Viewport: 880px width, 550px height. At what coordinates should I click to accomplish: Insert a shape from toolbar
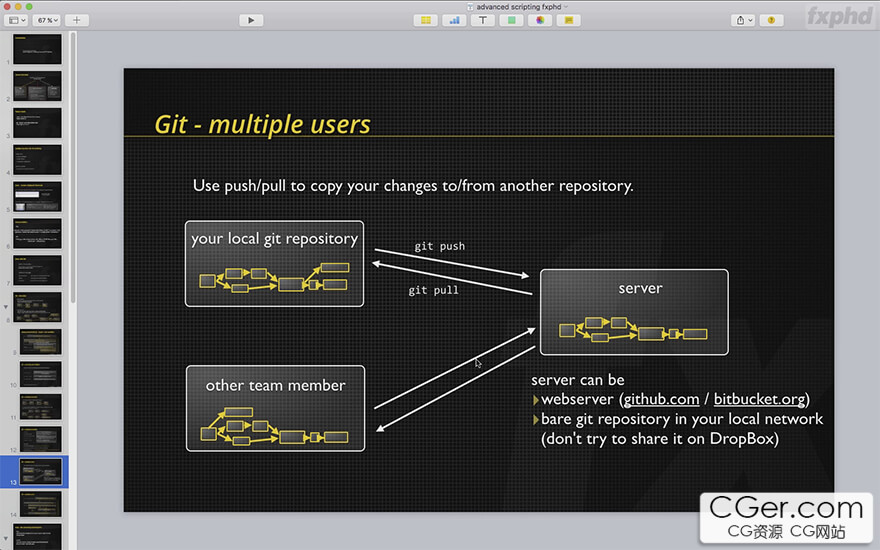tap(511, 20)
